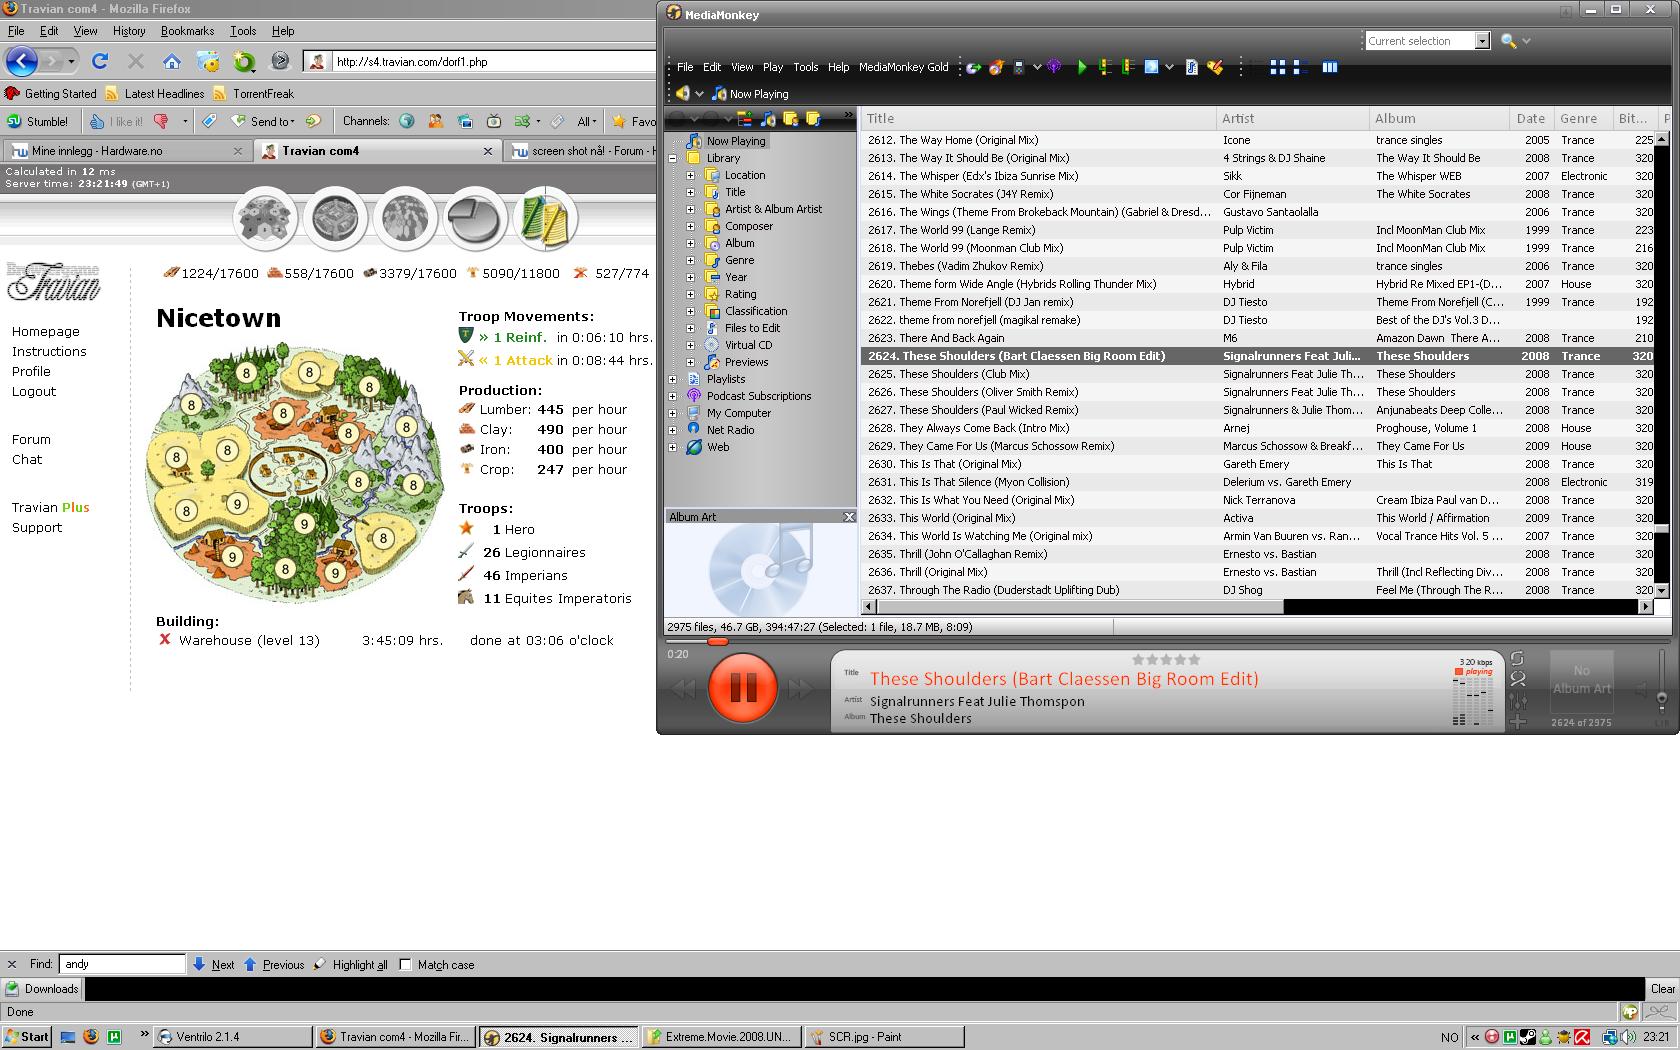This screenshot has width=1680, height=1050.
Task: Click green Play icon in MediaMonkey toolbar
Action: 1082,67
